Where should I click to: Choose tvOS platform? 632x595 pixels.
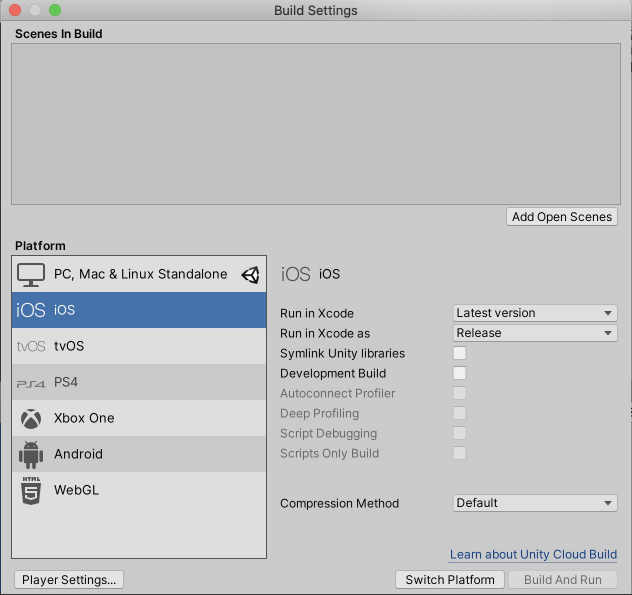pyautogui.click(x=139, y=346)
